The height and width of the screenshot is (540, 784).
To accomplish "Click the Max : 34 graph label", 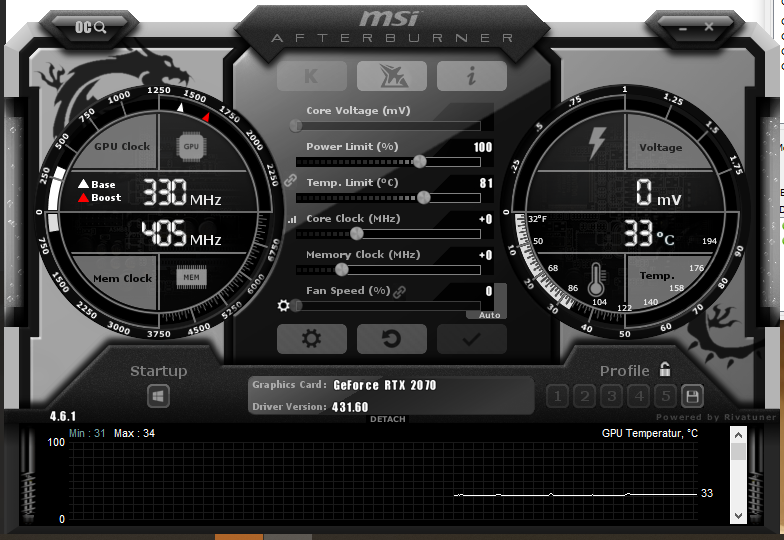I will pos(134,433).
